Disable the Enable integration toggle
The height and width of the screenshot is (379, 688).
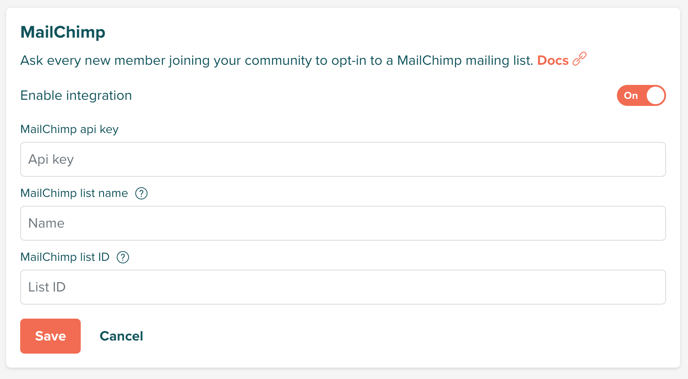tap(641, 96)
